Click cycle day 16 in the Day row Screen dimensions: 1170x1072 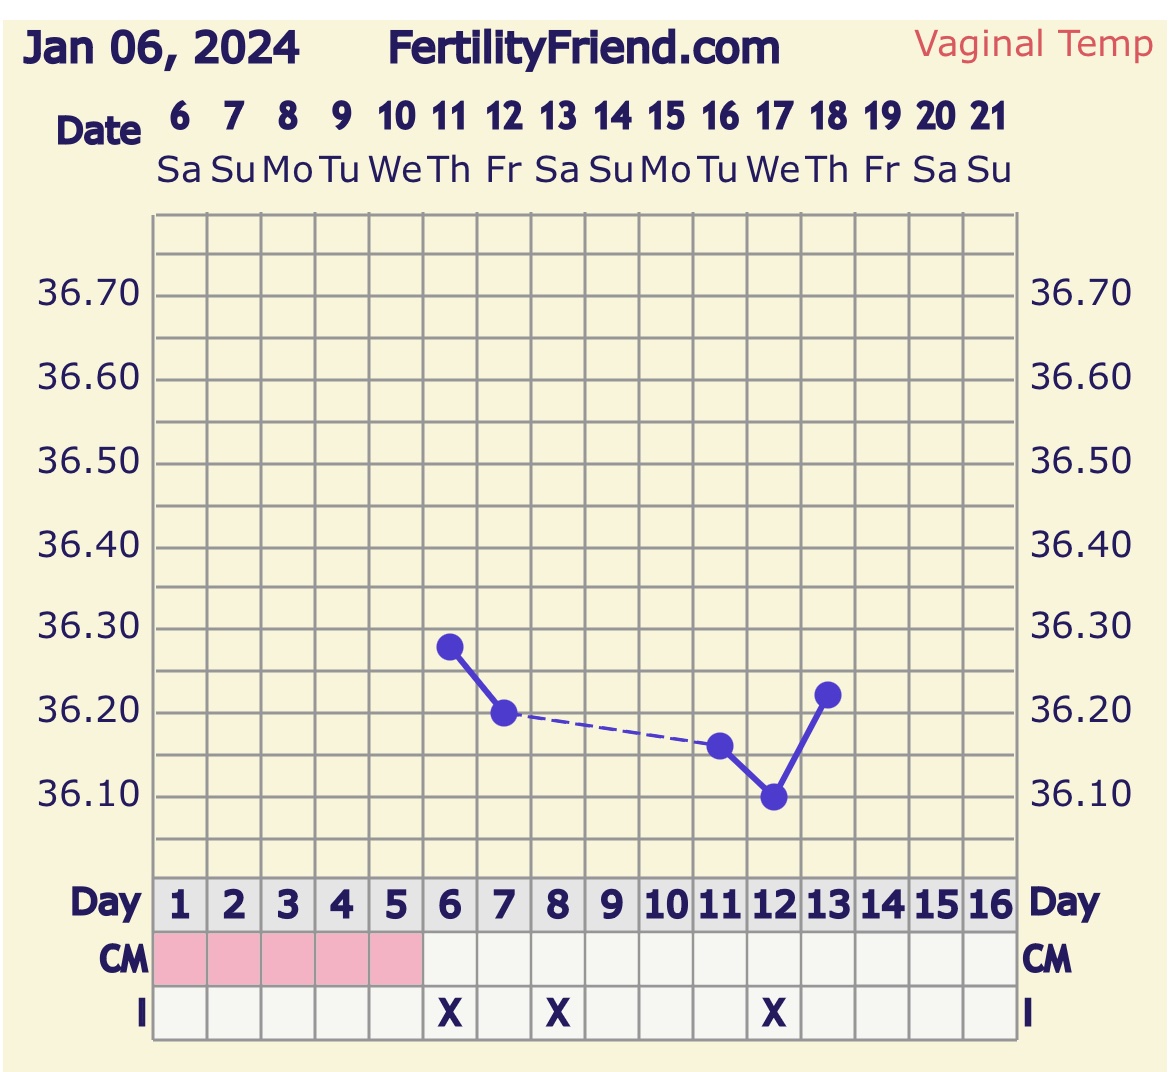[x=990, y=905]
